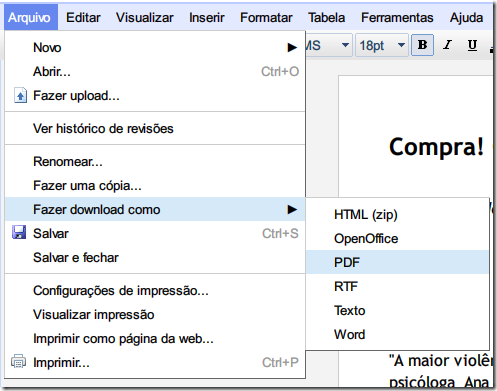
Task: Download as RTF format
Action: tap(397, 286)
